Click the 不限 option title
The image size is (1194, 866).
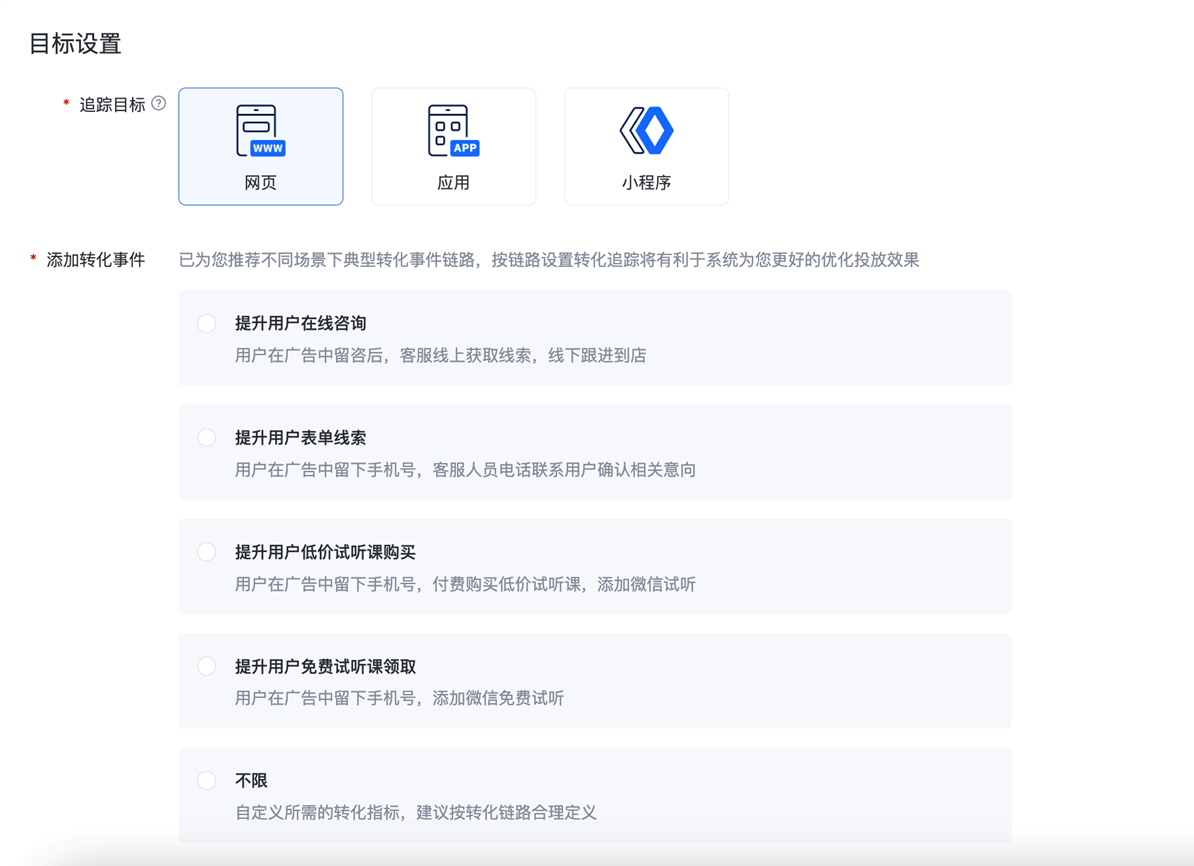point(251,780)
